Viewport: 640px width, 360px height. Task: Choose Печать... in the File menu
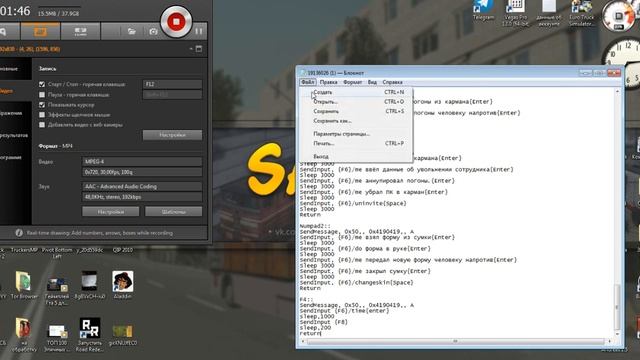coord(356,143)
